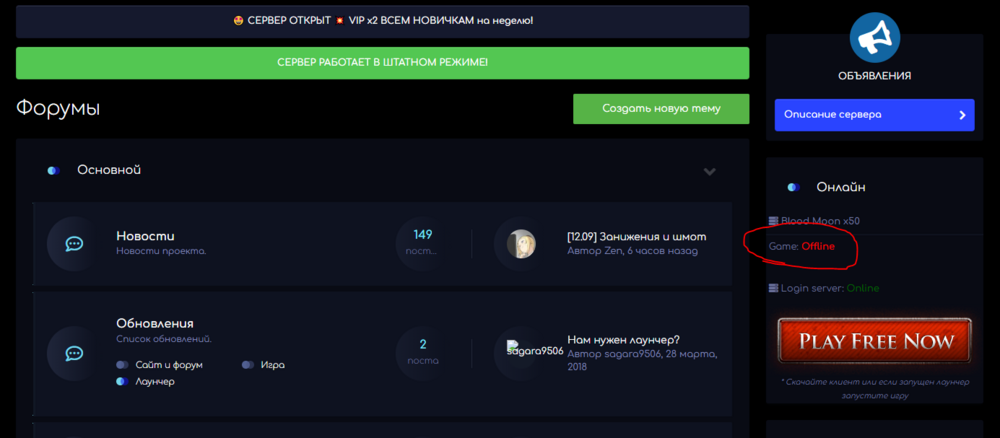Image resolution: width=1000 pixels, height=438 pixels.
Task: Click the server icon beside Login server
Action: [773, 288]
